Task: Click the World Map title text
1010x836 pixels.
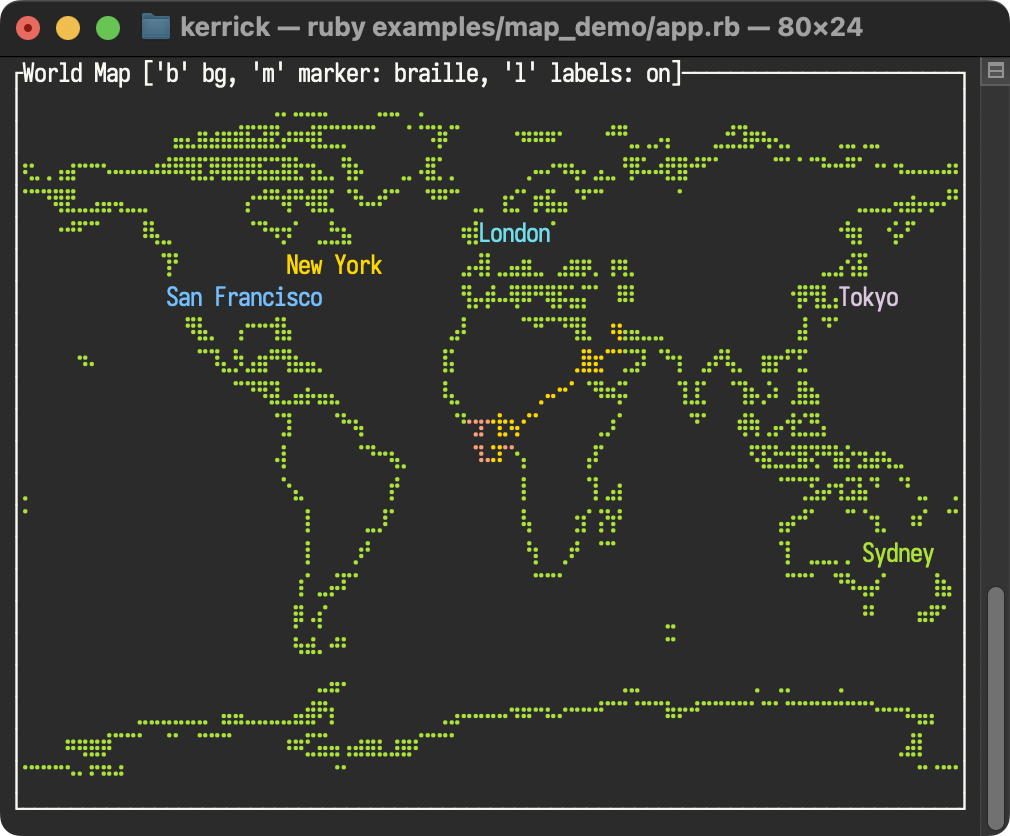Action: (352, 73)
